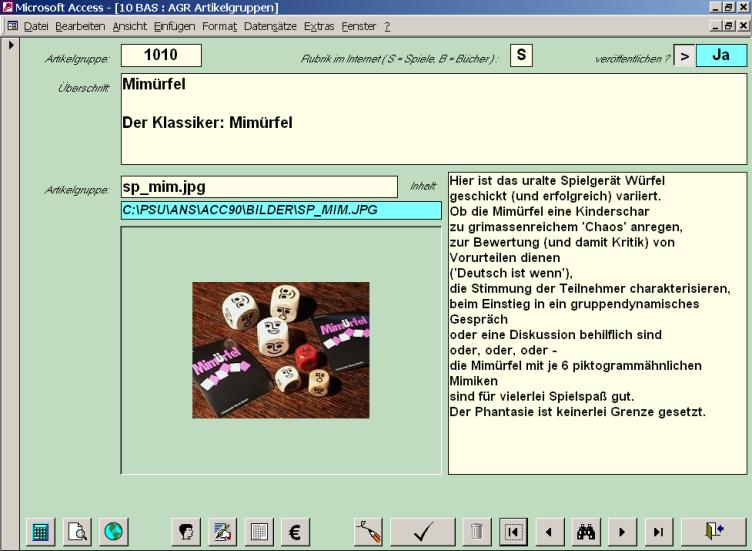
Task: Click the Euro currency icon
Action: 295,532
